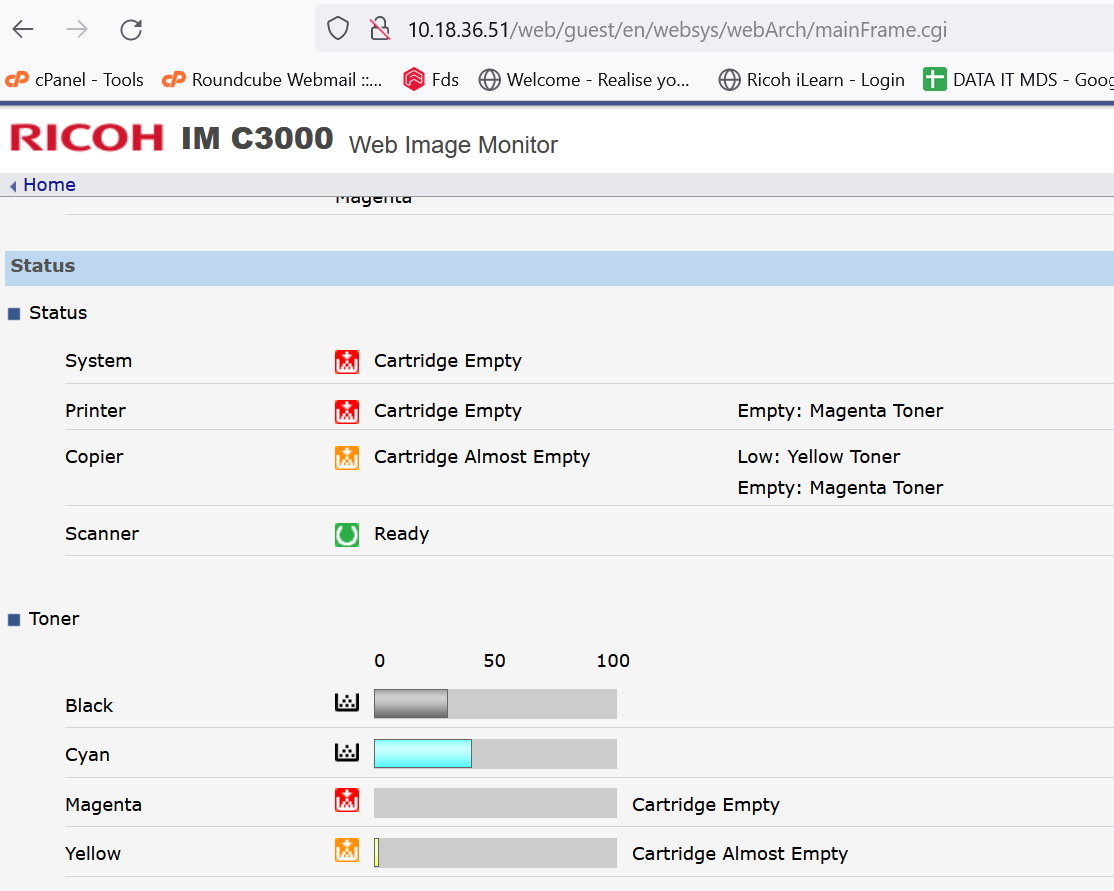Click the 'Yellow' toner label
Screen dimensions: 1114x891
tap(92, 853)
